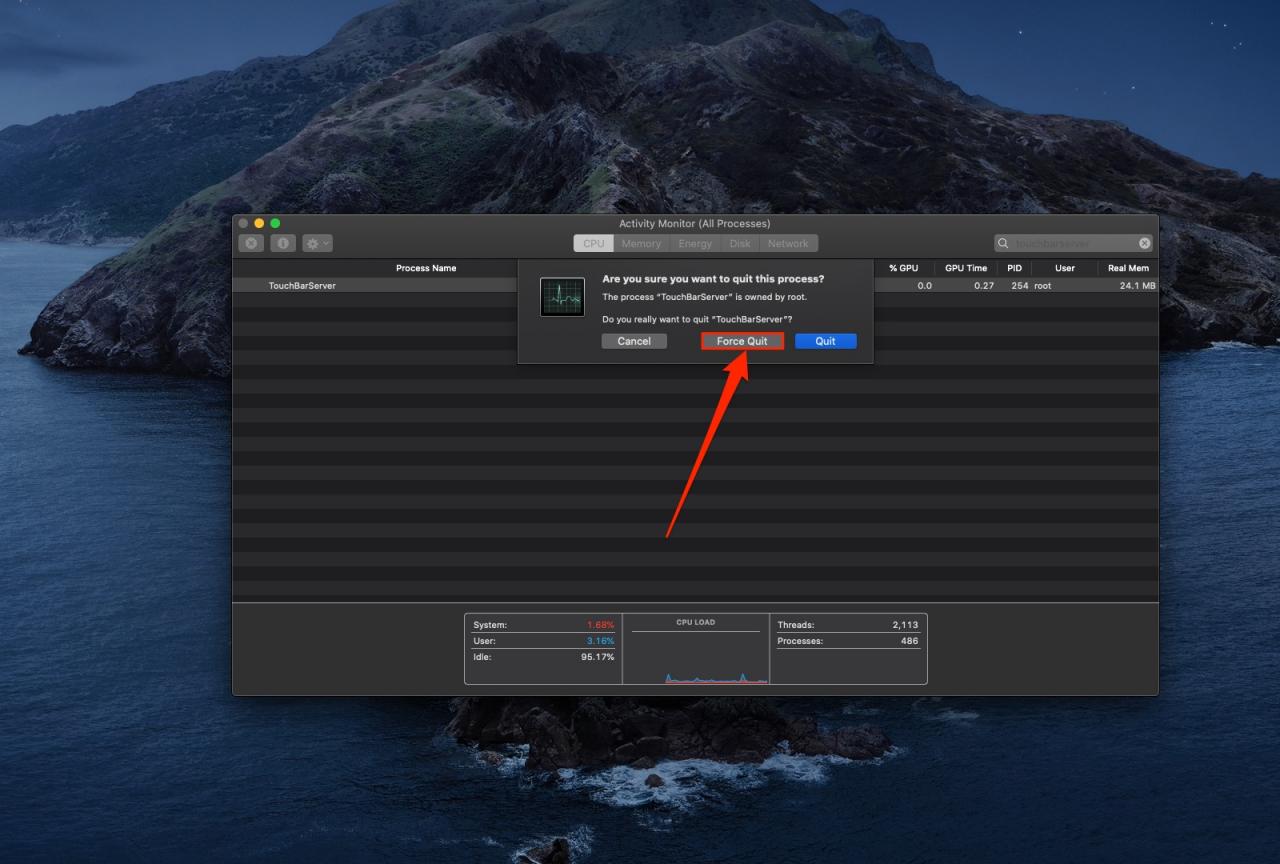
Task: Click the PID value 254
Action: pyautogui.click(x=1019, y=286)
